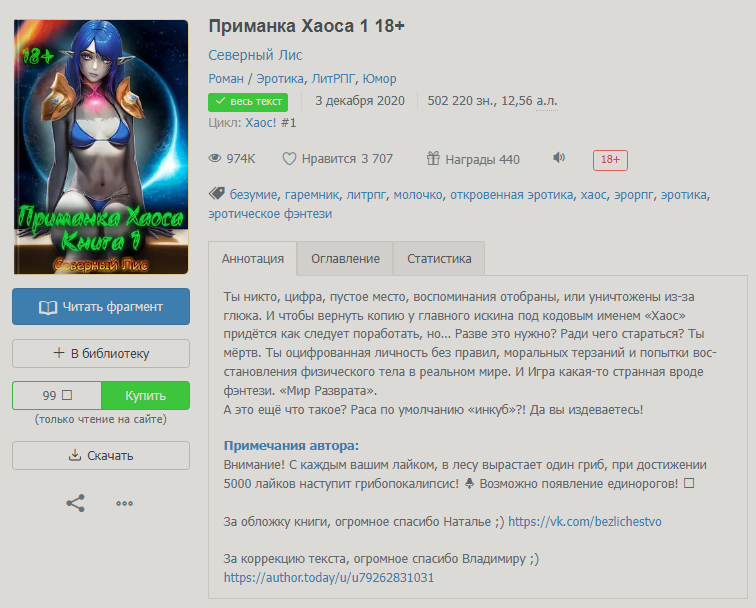This screenshot has width=756, height=608.
Task: Click the book cover thumbnail
Action: (x=101, y=147)
